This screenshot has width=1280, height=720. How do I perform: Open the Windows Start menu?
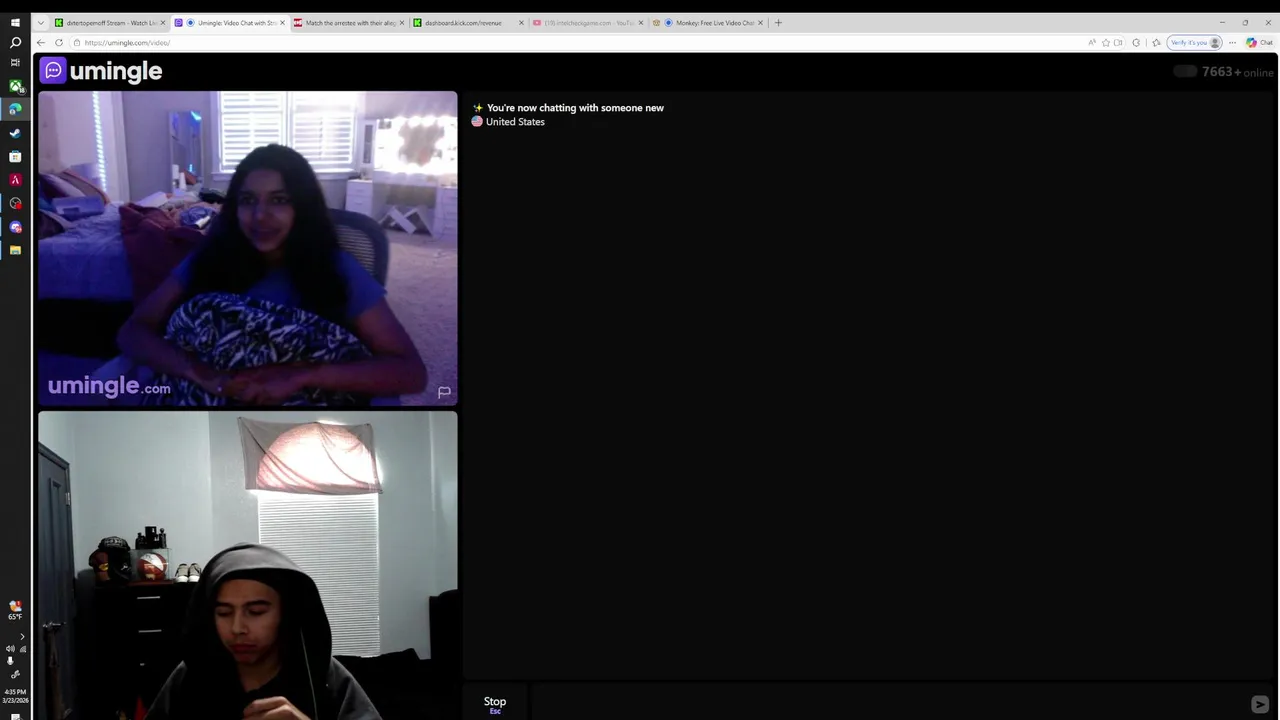15,22
